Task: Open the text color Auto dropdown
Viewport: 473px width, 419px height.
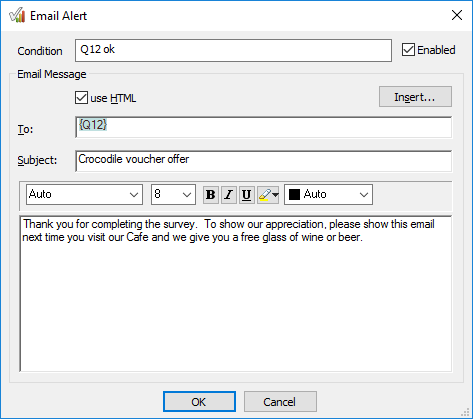Action: point(328,194)
